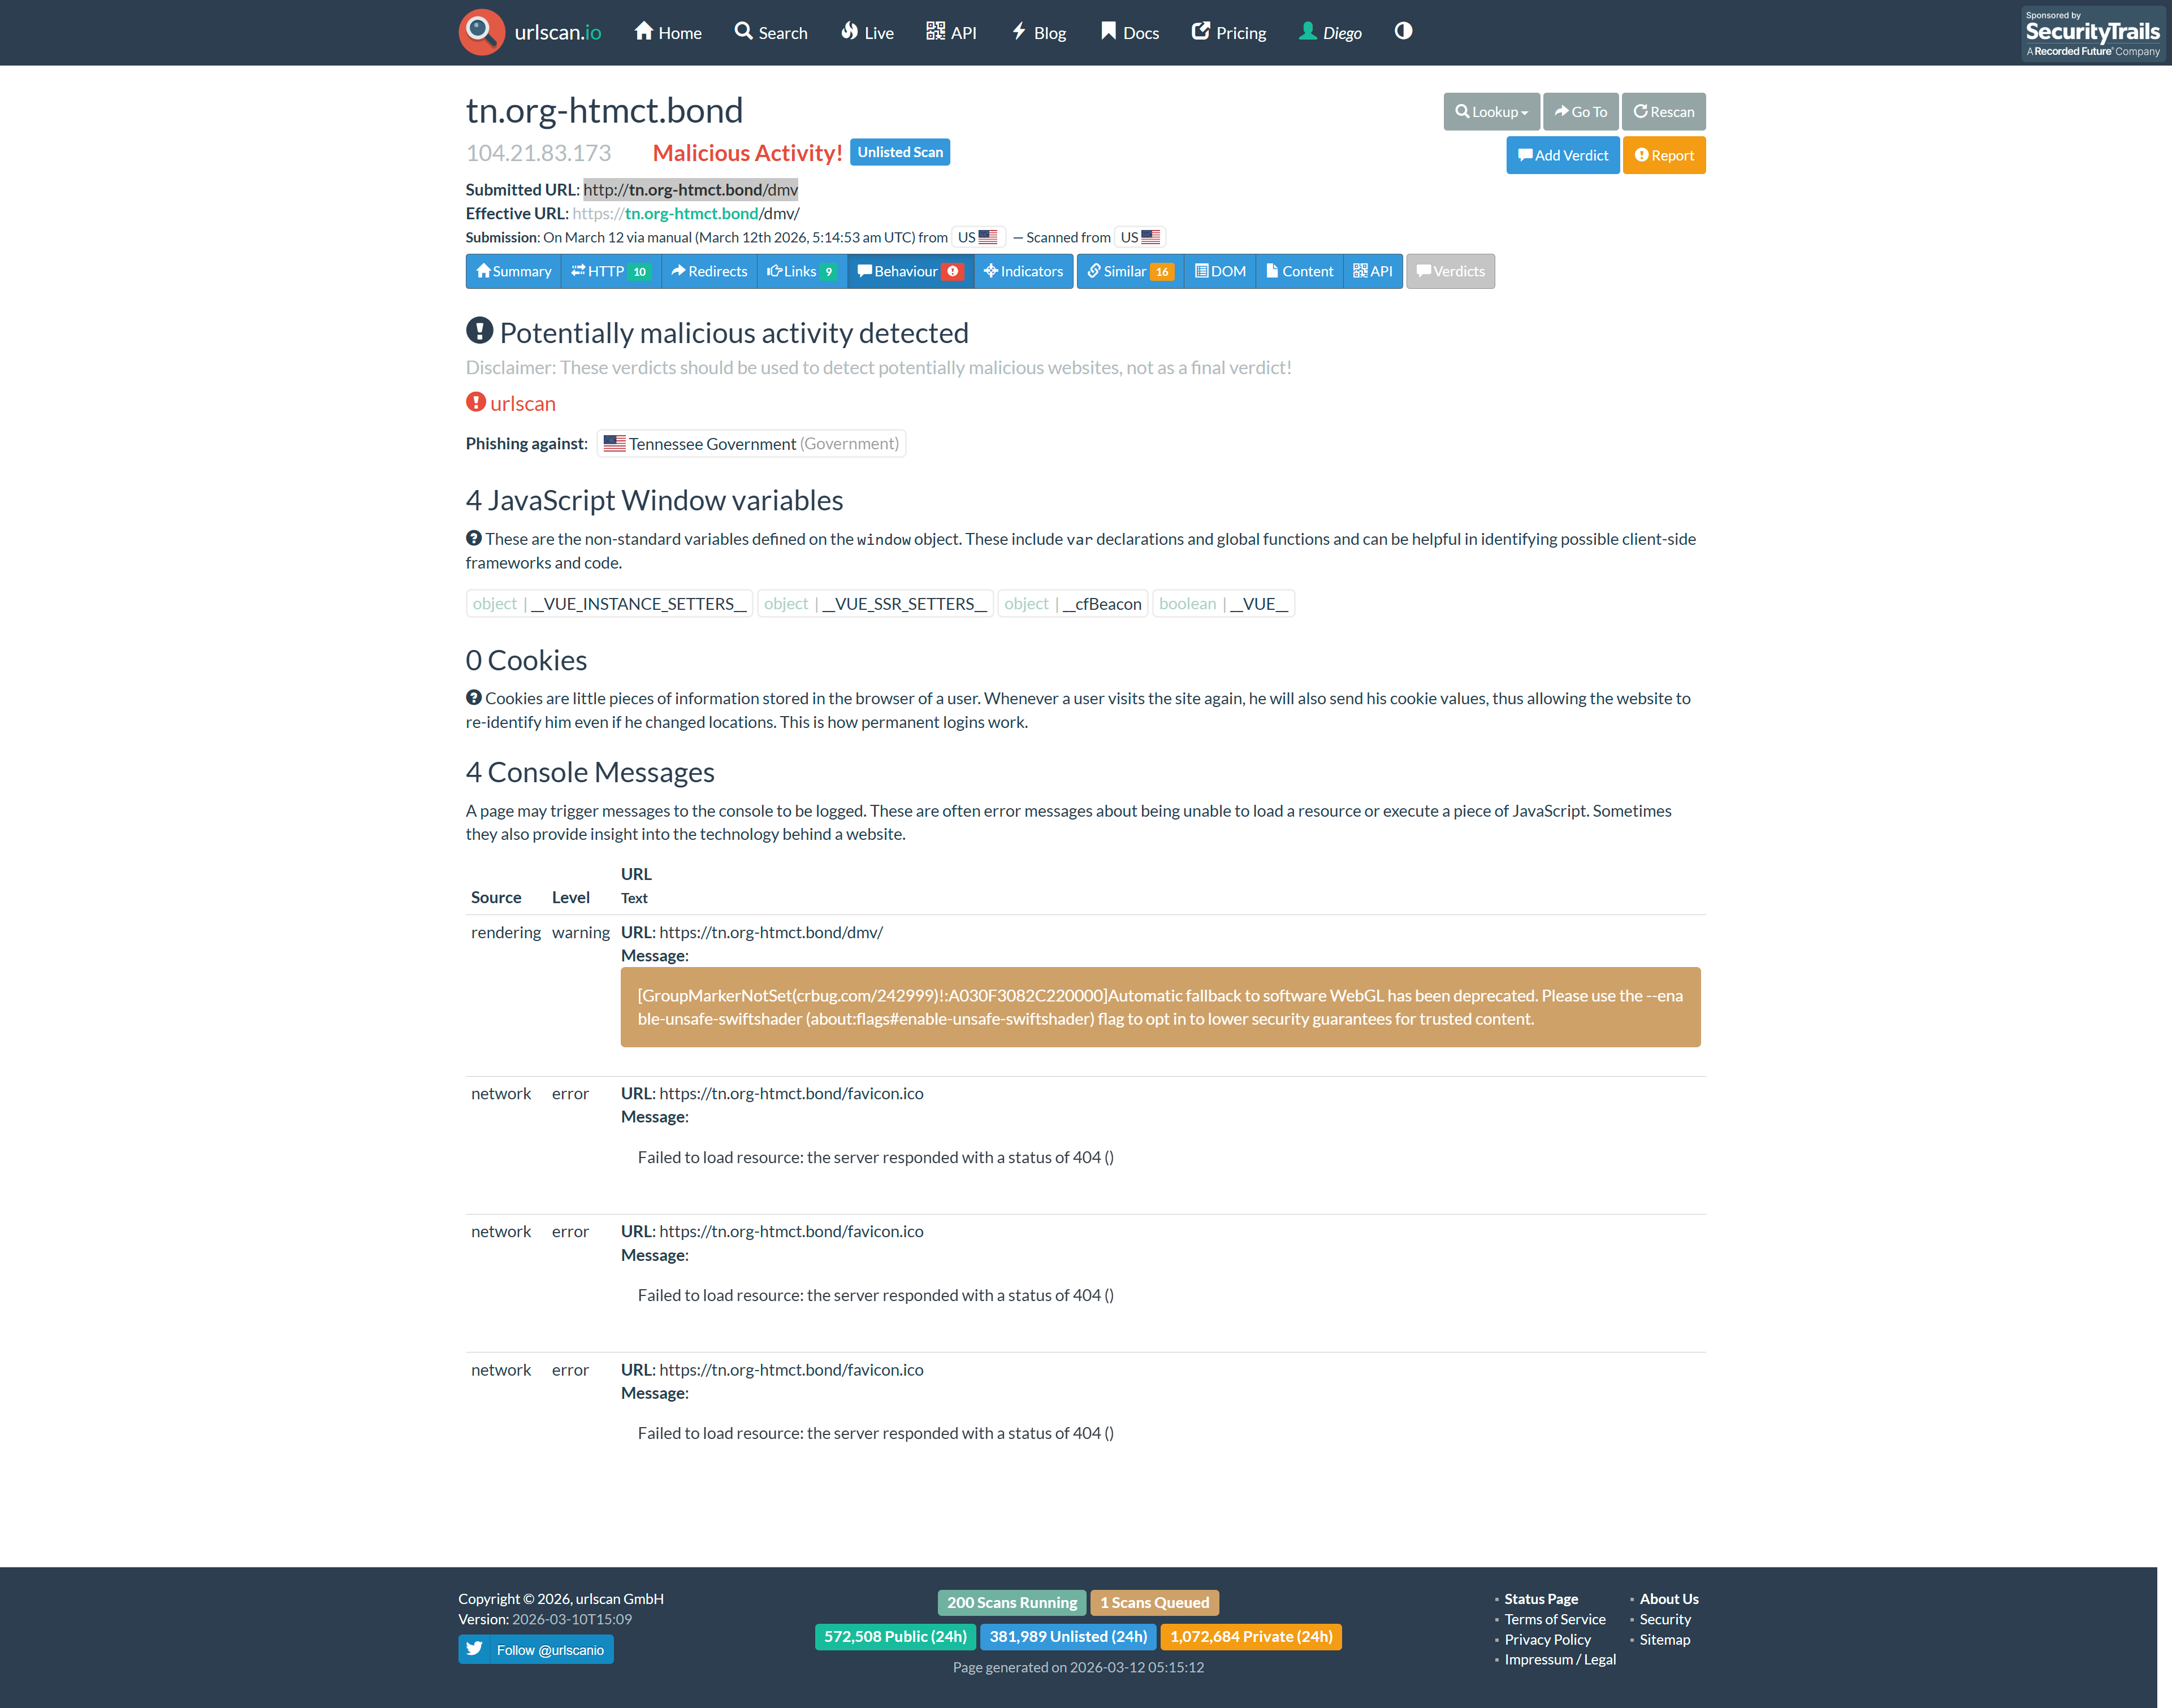Click the Go To button
2172x1708 pixels.
[x=1581, y=112]
